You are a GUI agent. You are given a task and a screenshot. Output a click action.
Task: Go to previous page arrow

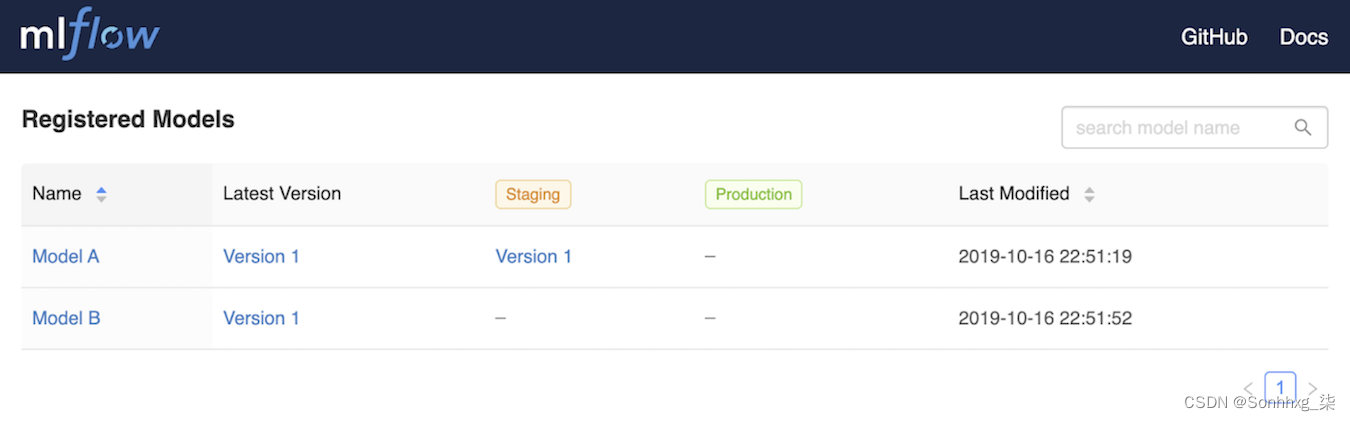pos(1248,388)
